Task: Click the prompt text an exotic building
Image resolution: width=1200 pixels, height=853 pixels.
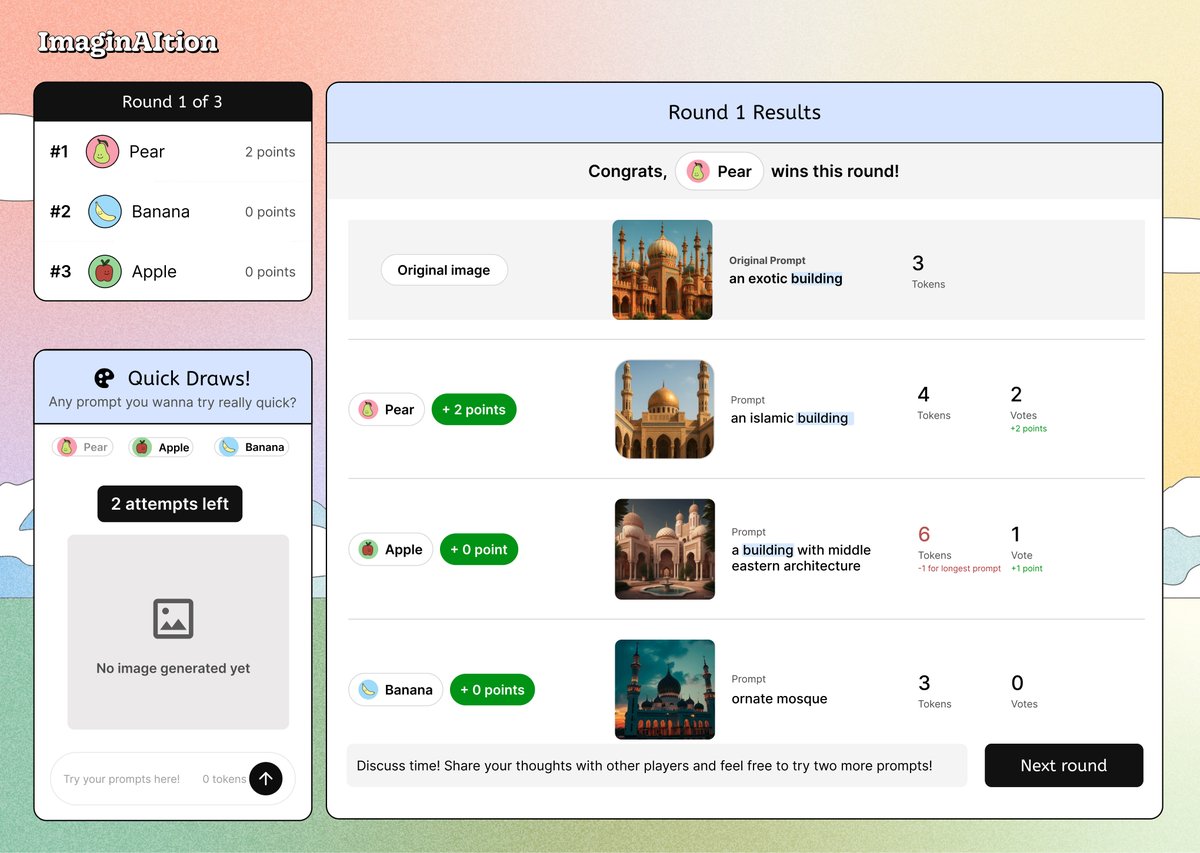Action: [786, 279]
